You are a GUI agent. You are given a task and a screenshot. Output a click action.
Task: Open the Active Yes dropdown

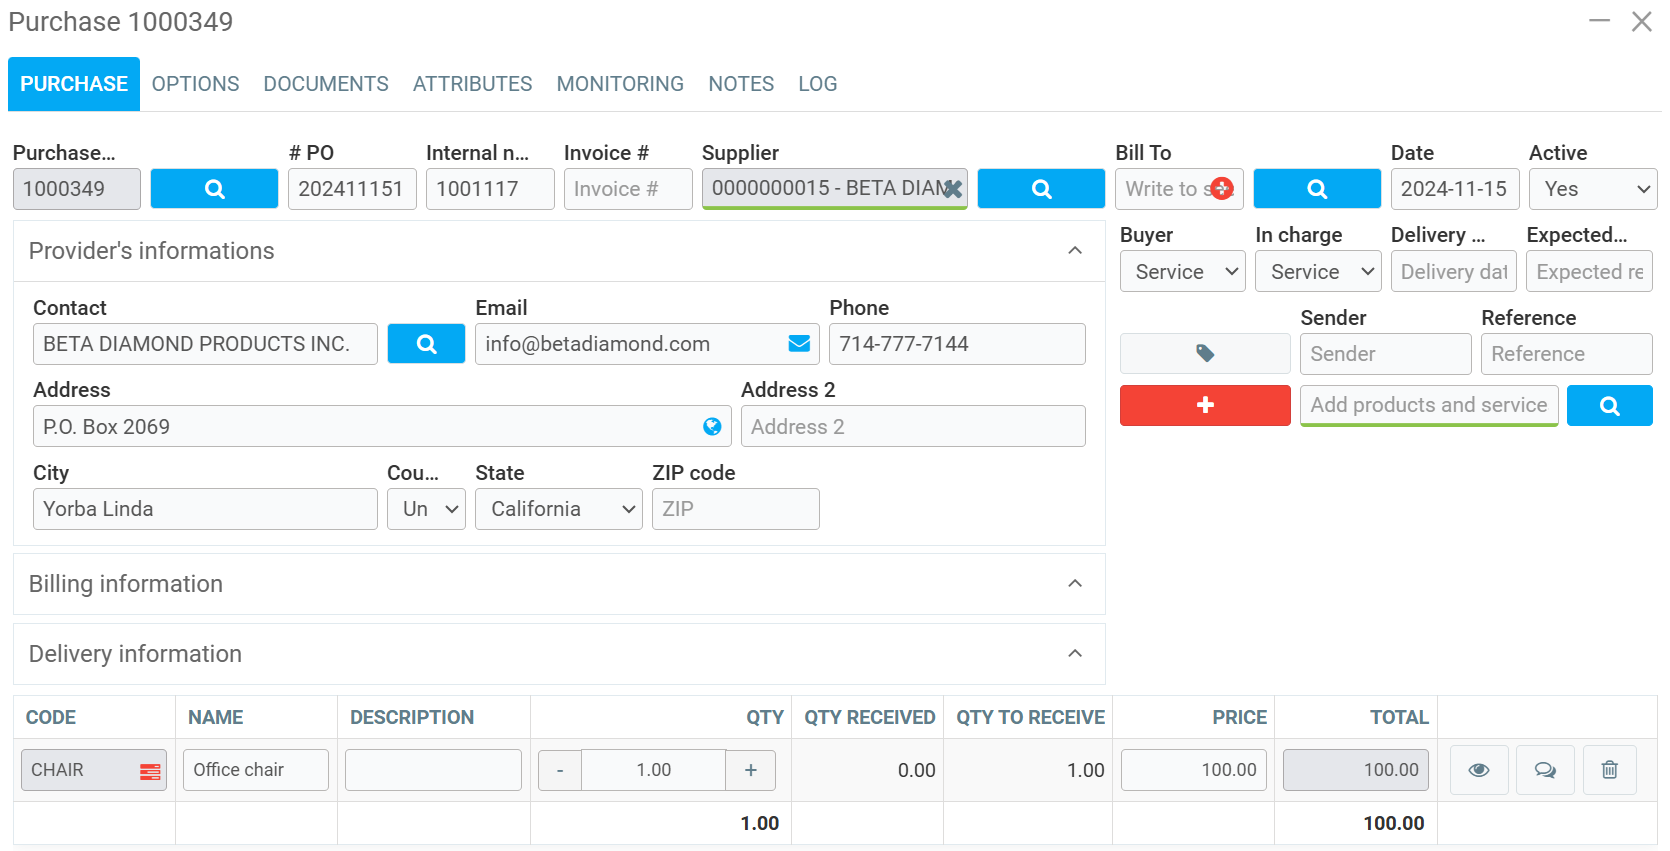(1592, 189)
